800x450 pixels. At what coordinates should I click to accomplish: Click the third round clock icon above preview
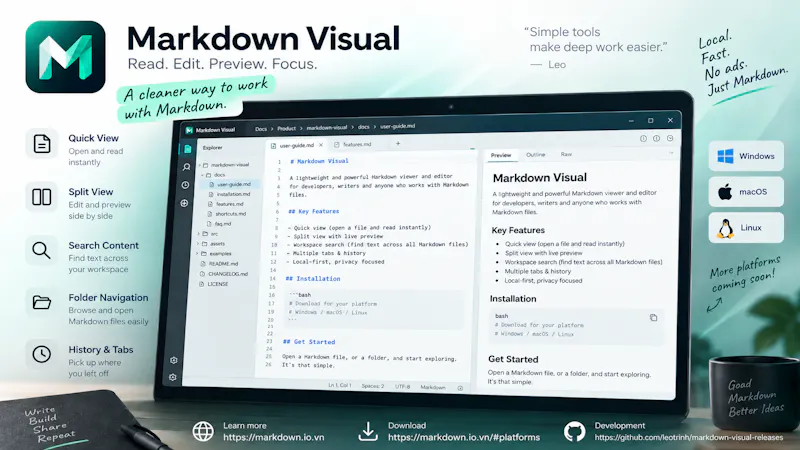pyautogui.click(x=670, y=138)
